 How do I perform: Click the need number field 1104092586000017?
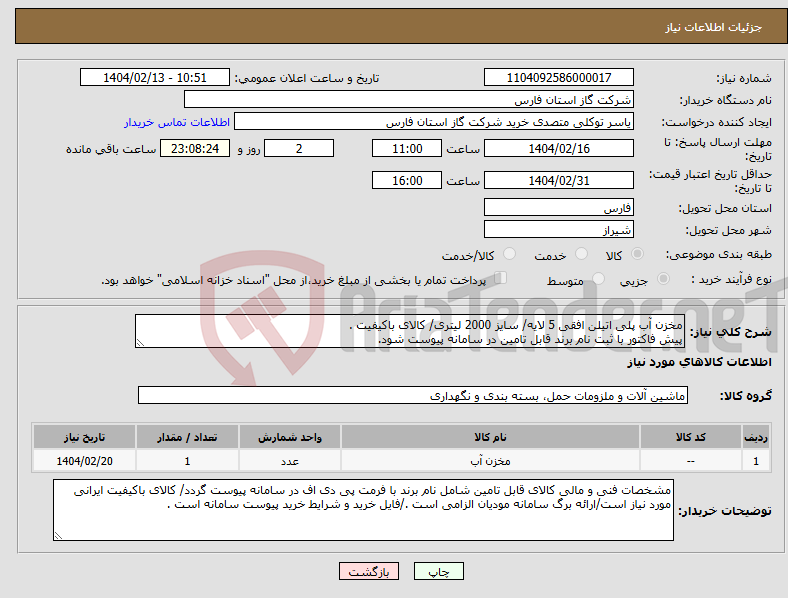pyautogui.click(x=559, y=77)
